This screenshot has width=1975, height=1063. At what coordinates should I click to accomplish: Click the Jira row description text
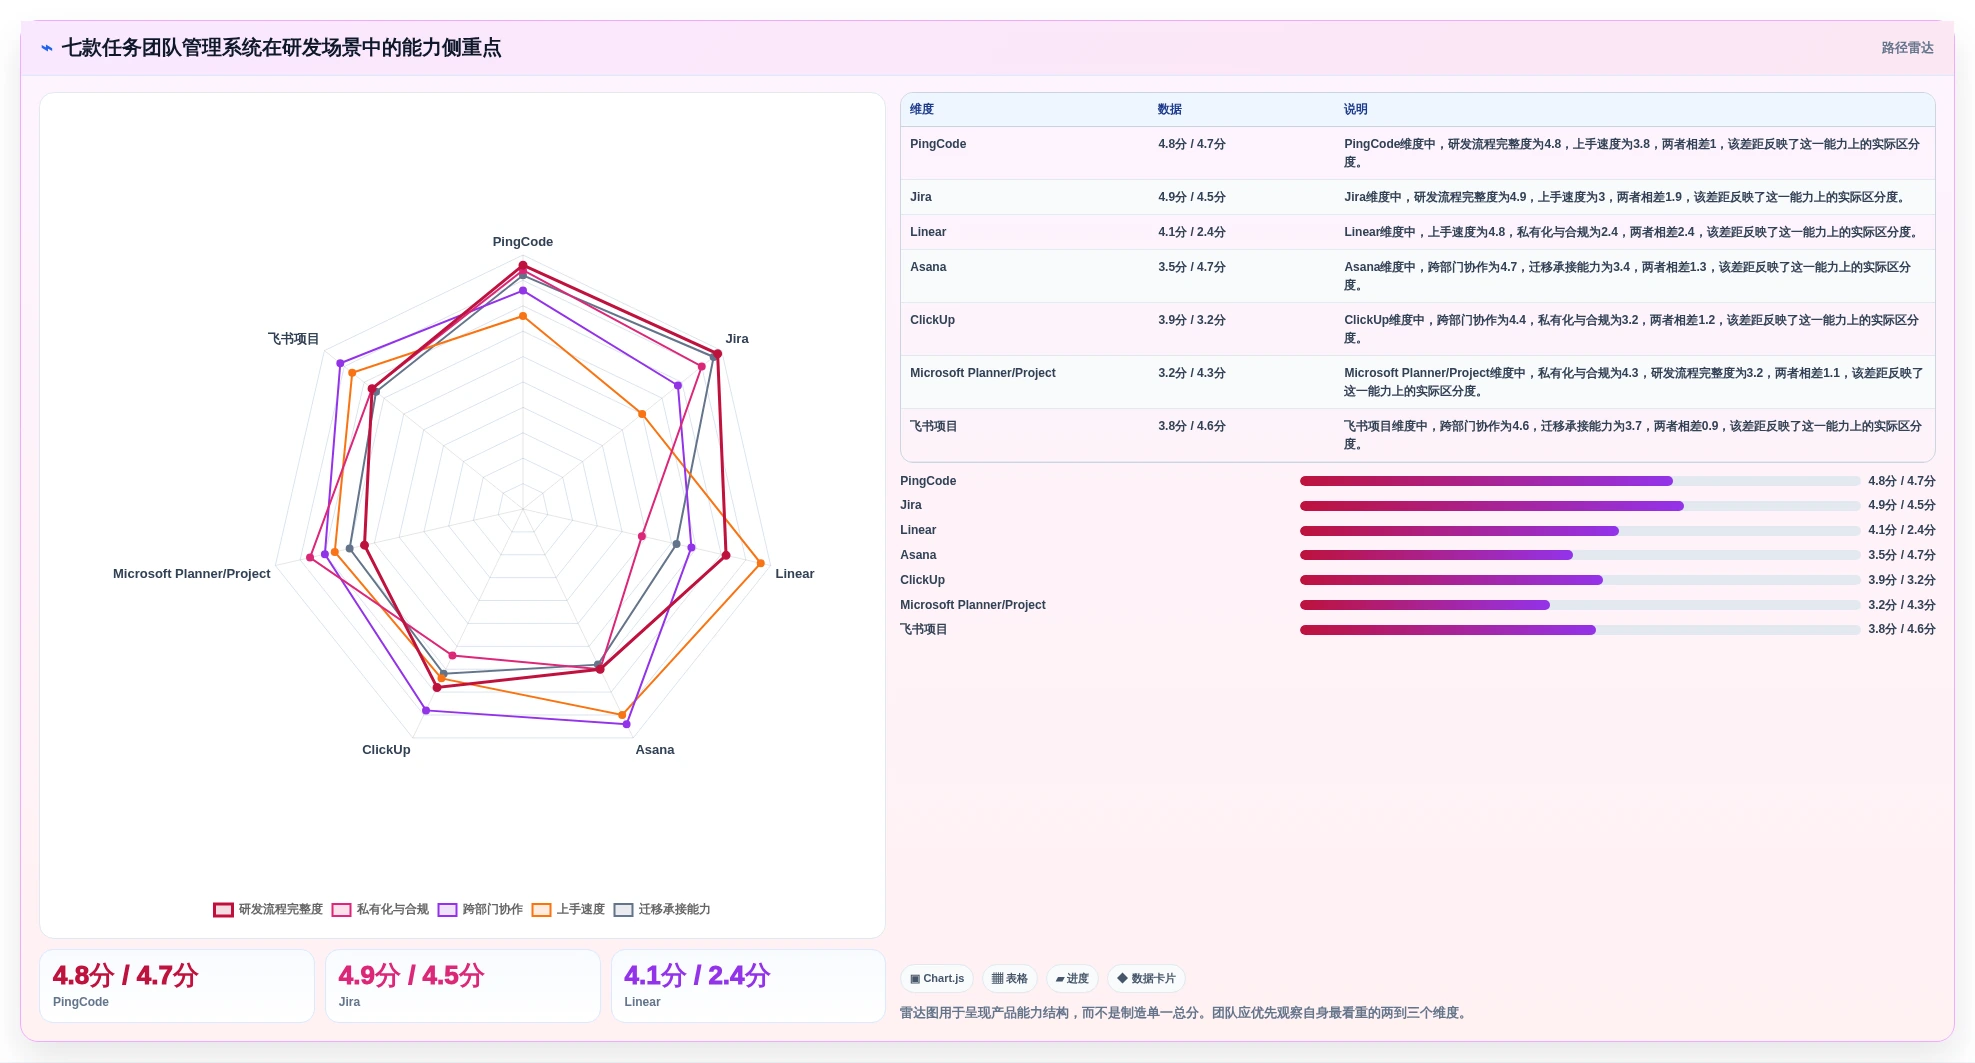coord(1627,197)
